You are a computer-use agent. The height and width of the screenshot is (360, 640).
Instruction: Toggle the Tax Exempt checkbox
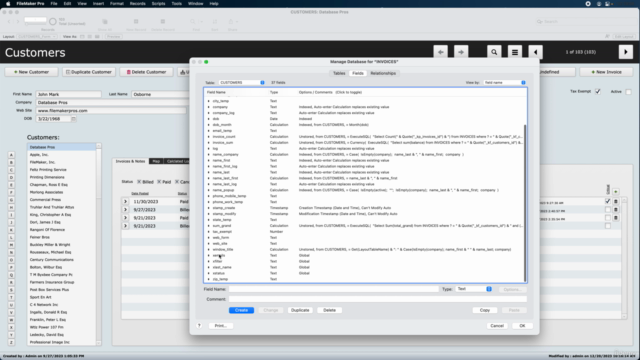(598, 92)
